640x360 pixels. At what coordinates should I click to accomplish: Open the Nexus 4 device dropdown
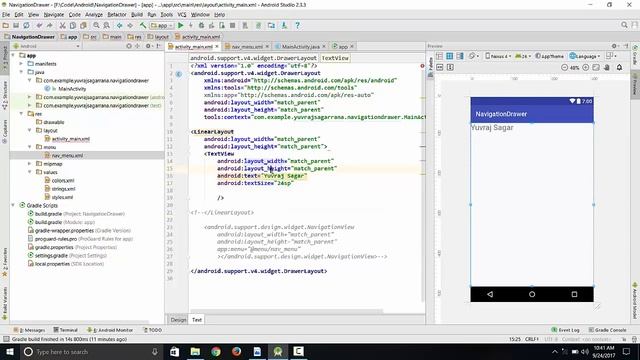(x=498, y=56)
